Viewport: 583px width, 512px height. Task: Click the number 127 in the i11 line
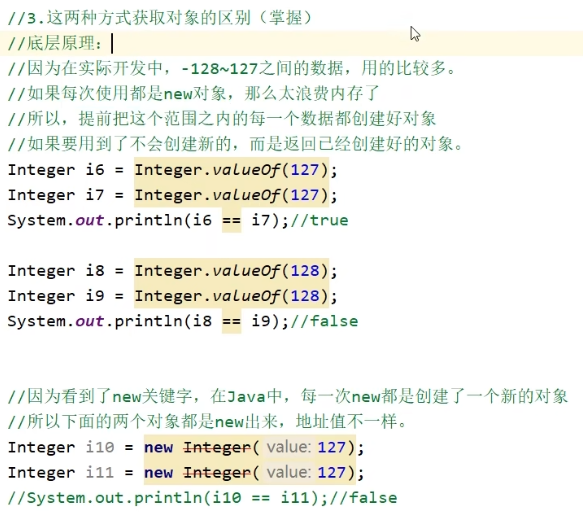pos(332,473)
